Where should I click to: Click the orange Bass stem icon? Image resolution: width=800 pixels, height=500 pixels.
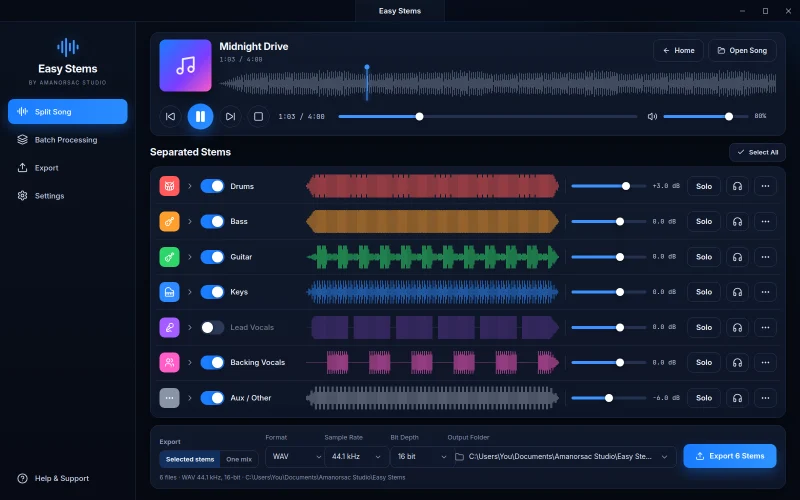(169, 221)
